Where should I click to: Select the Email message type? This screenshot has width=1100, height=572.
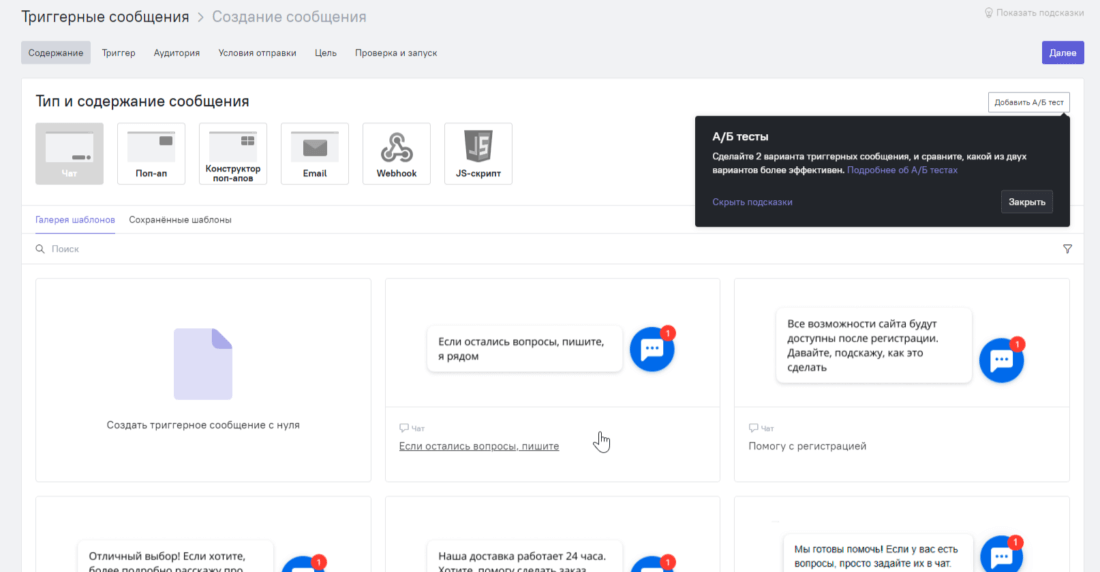[314, 154]
